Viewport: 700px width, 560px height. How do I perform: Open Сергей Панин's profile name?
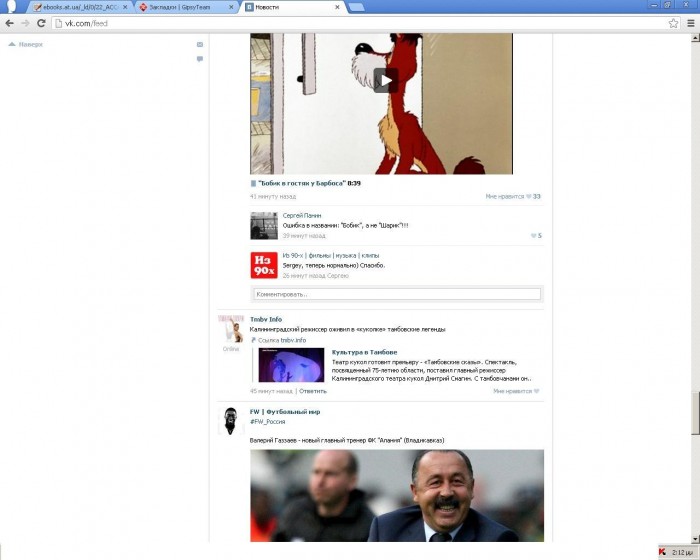tap(302, 215)
